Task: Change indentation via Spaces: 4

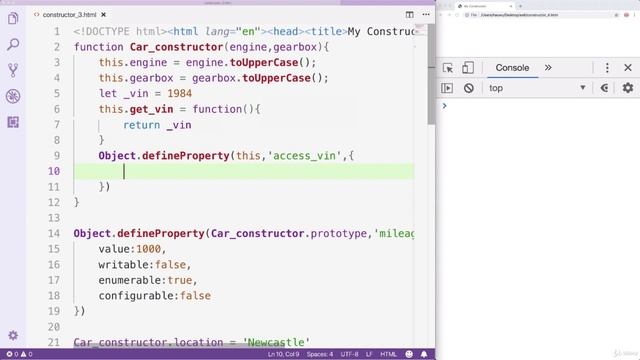Action: (320, 354)
